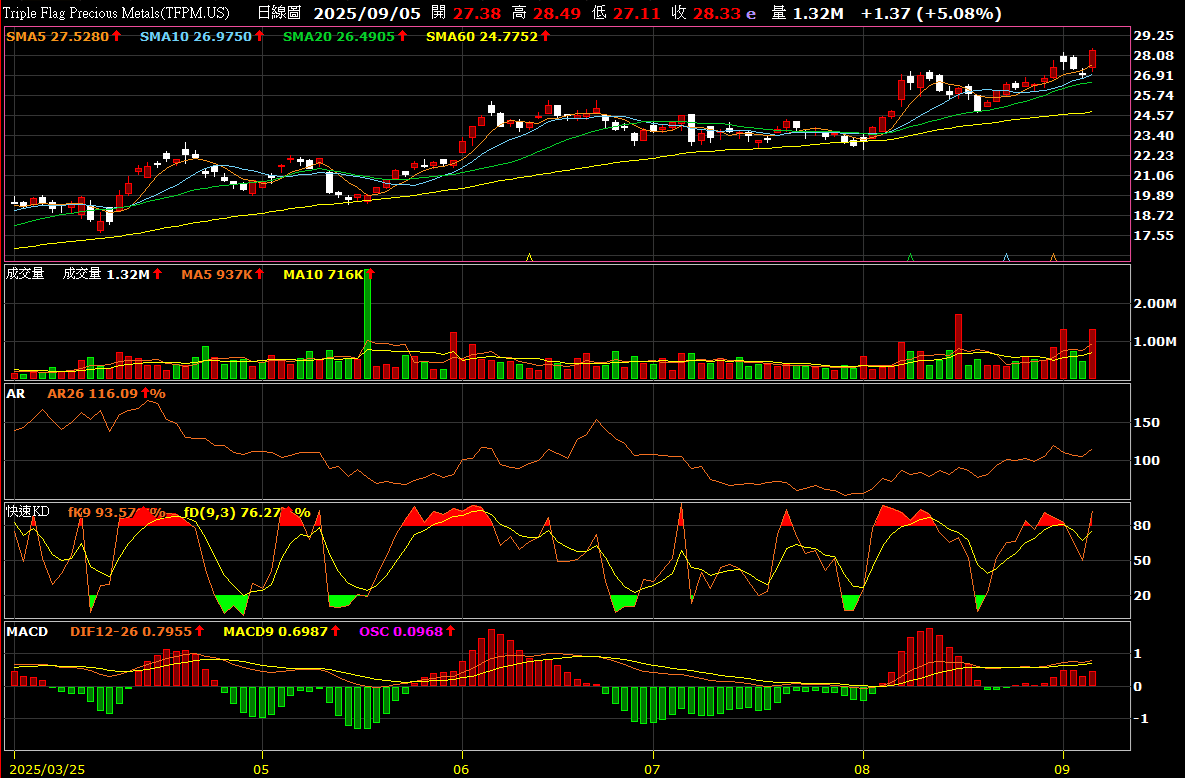
Task: Open the 快速KD indicator panel title
Action: point(28,512)
